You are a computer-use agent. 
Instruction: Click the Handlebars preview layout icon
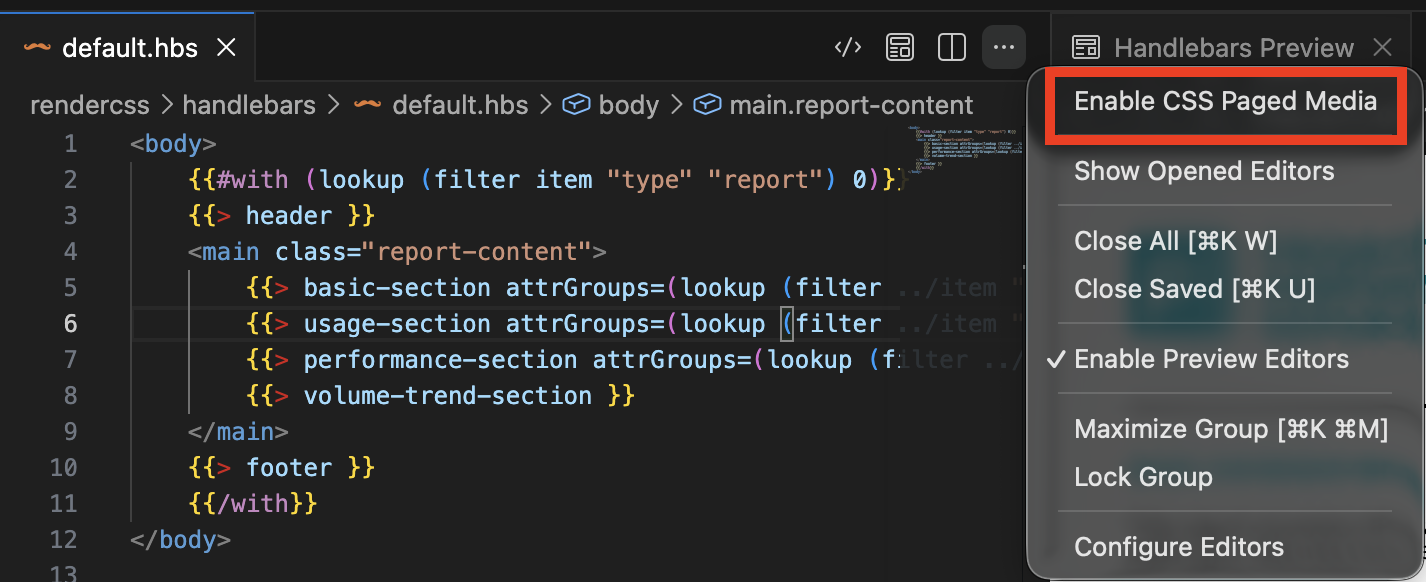pos(900,47)
